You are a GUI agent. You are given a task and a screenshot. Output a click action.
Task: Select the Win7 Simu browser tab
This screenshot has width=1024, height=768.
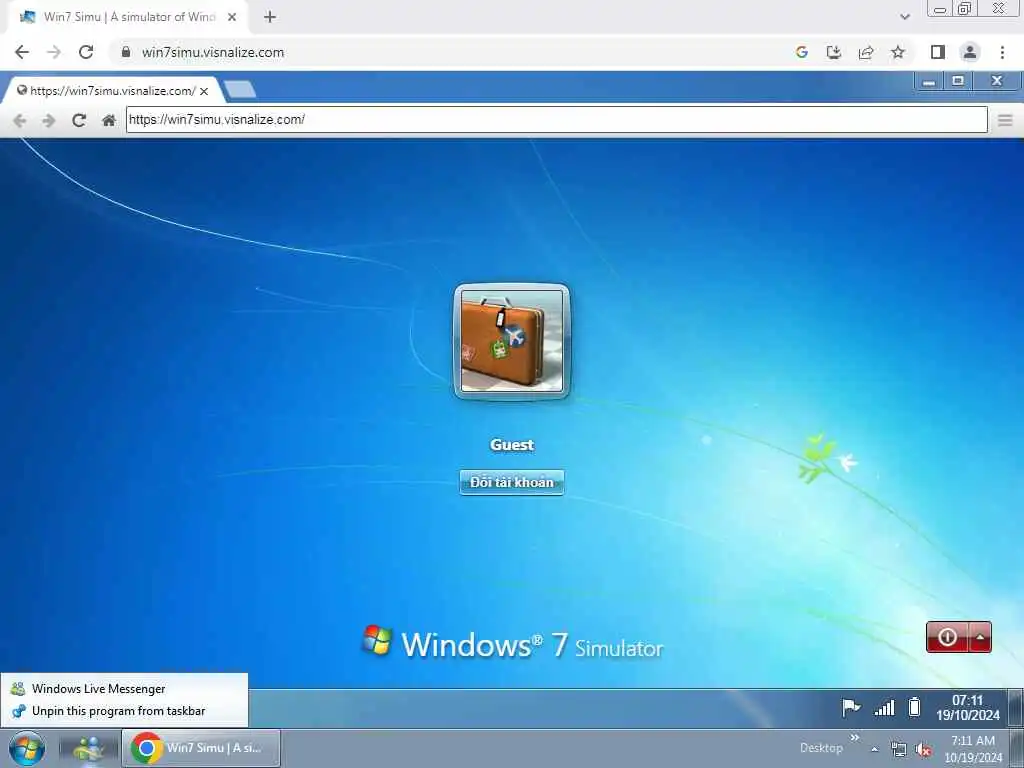(x=128, y=17)
